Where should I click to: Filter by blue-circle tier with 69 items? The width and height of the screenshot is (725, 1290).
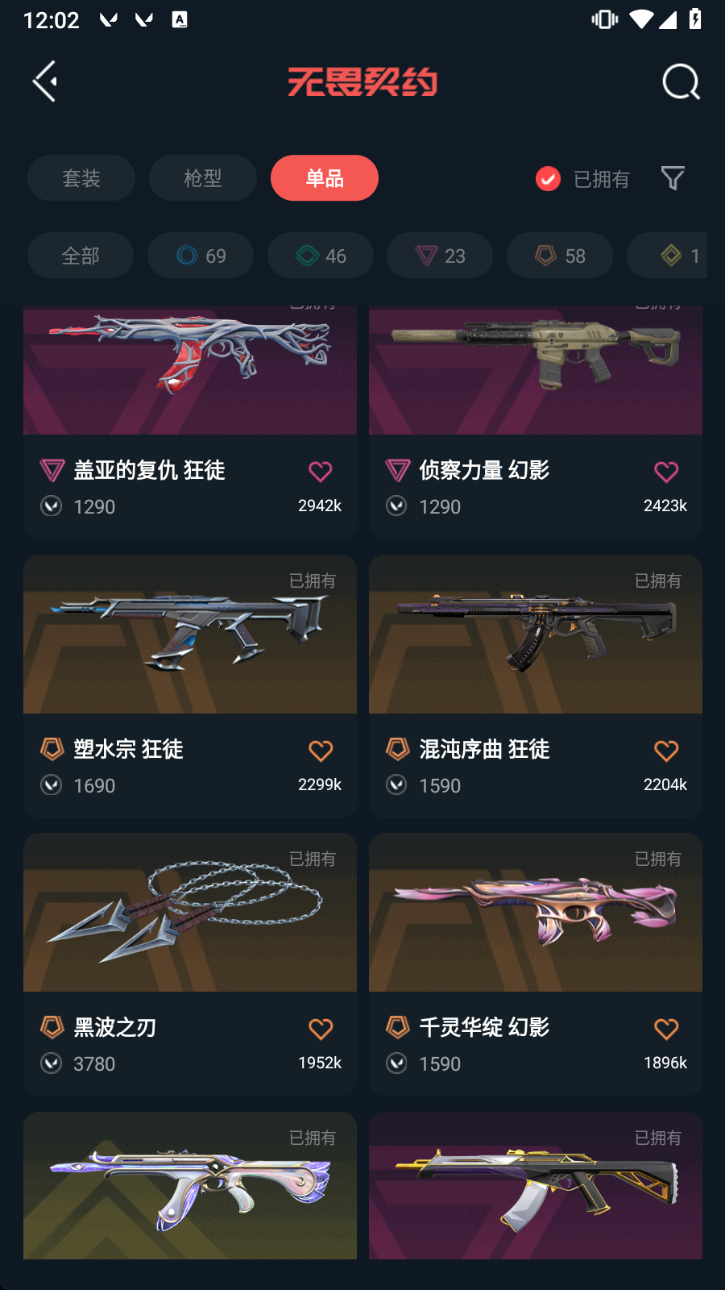coord(201,256)
